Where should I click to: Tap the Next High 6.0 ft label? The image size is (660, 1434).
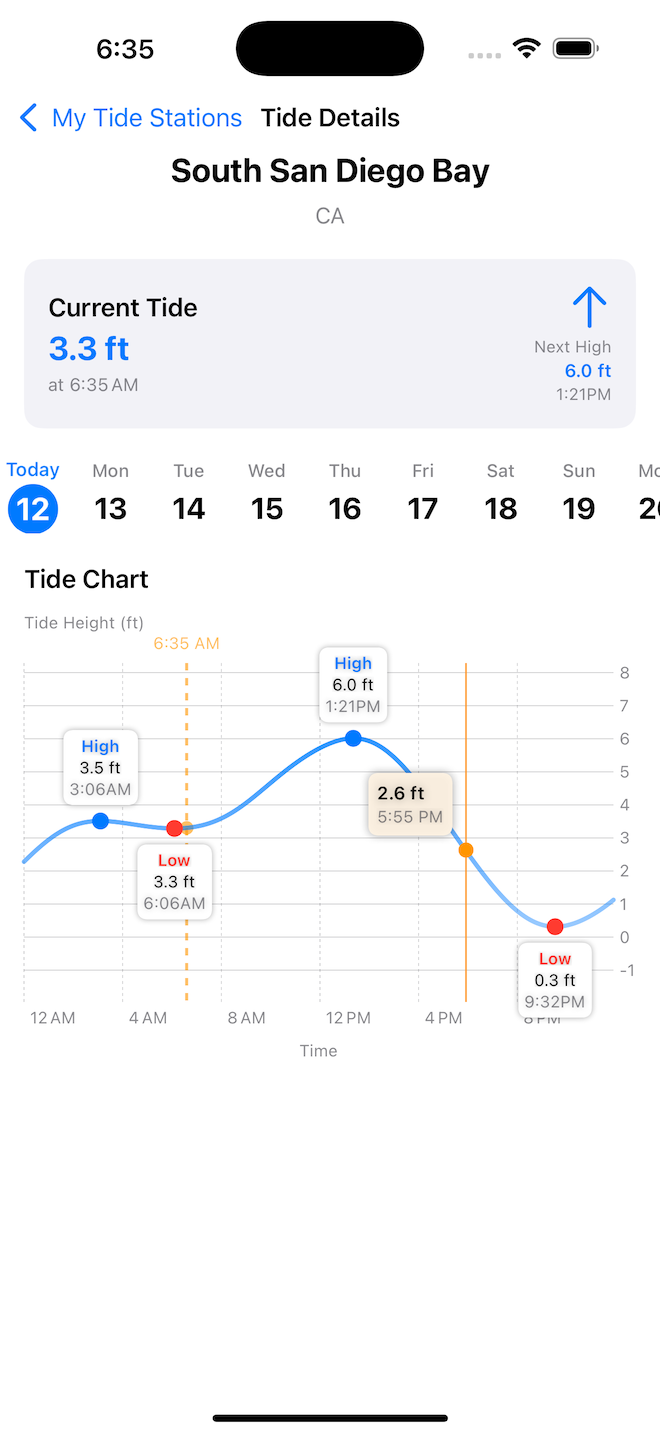tap(587, 371)
